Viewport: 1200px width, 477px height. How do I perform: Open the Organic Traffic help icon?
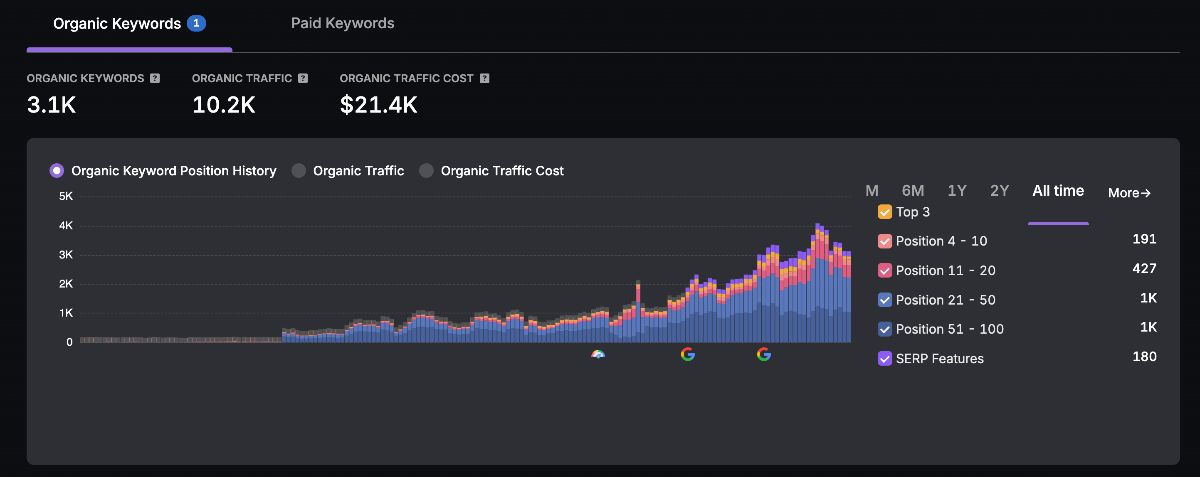[303, 78]
